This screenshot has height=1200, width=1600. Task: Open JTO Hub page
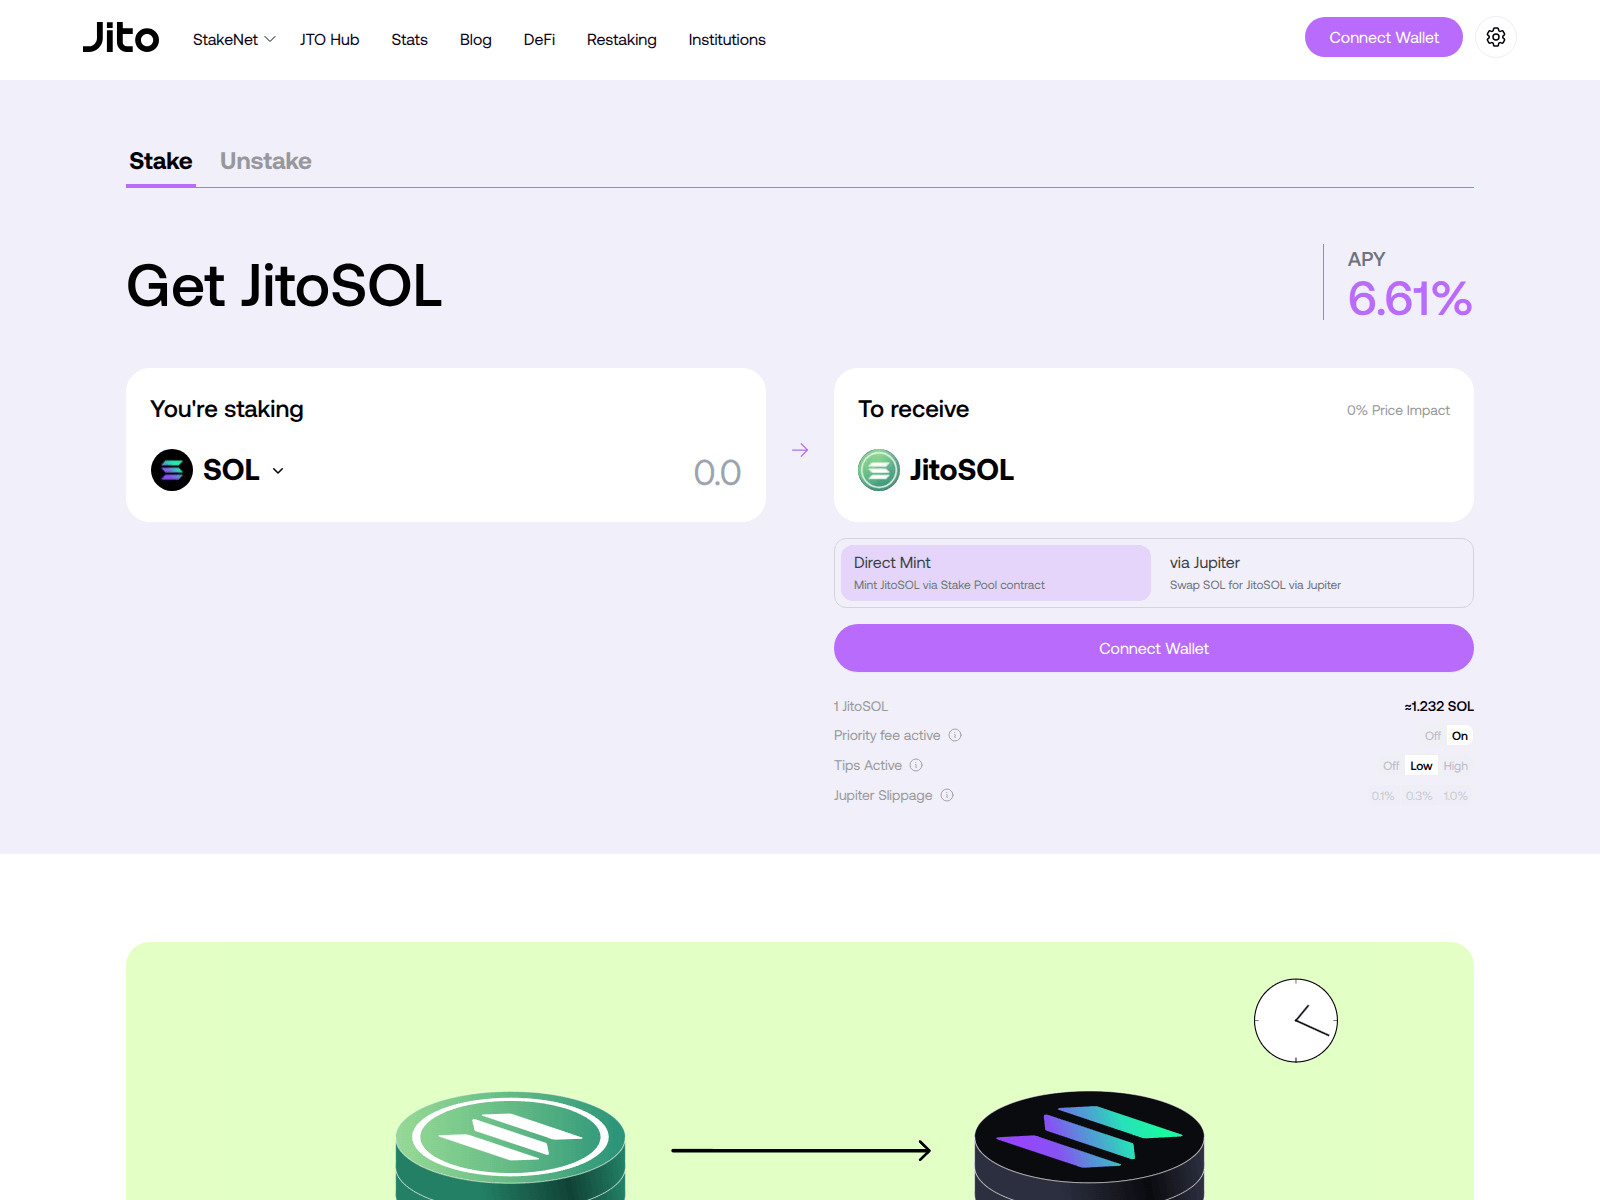(x=330, y=39)
